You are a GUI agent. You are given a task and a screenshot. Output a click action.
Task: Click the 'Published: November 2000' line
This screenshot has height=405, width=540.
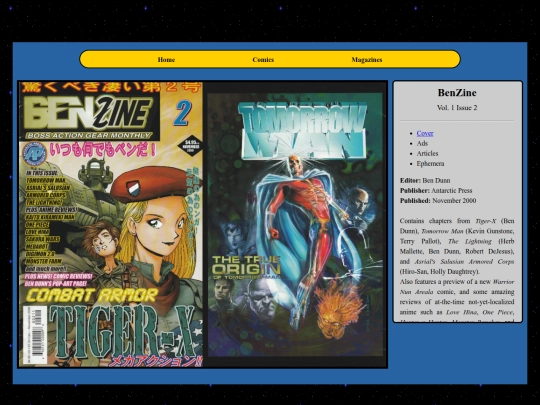pyautogui.click(x=438, y=200)
